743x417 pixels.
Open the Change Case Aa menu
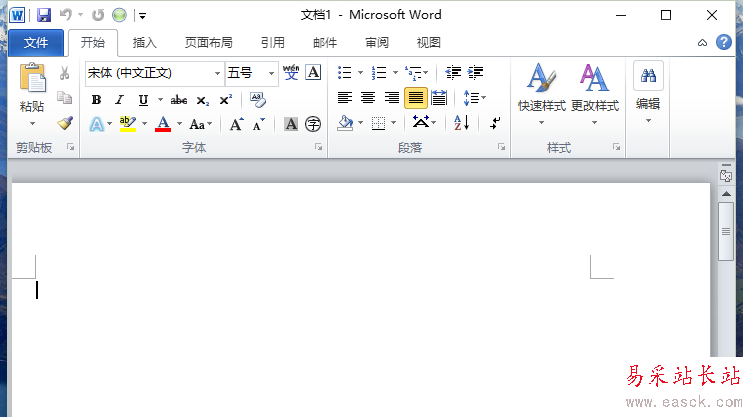pos(201,124)
